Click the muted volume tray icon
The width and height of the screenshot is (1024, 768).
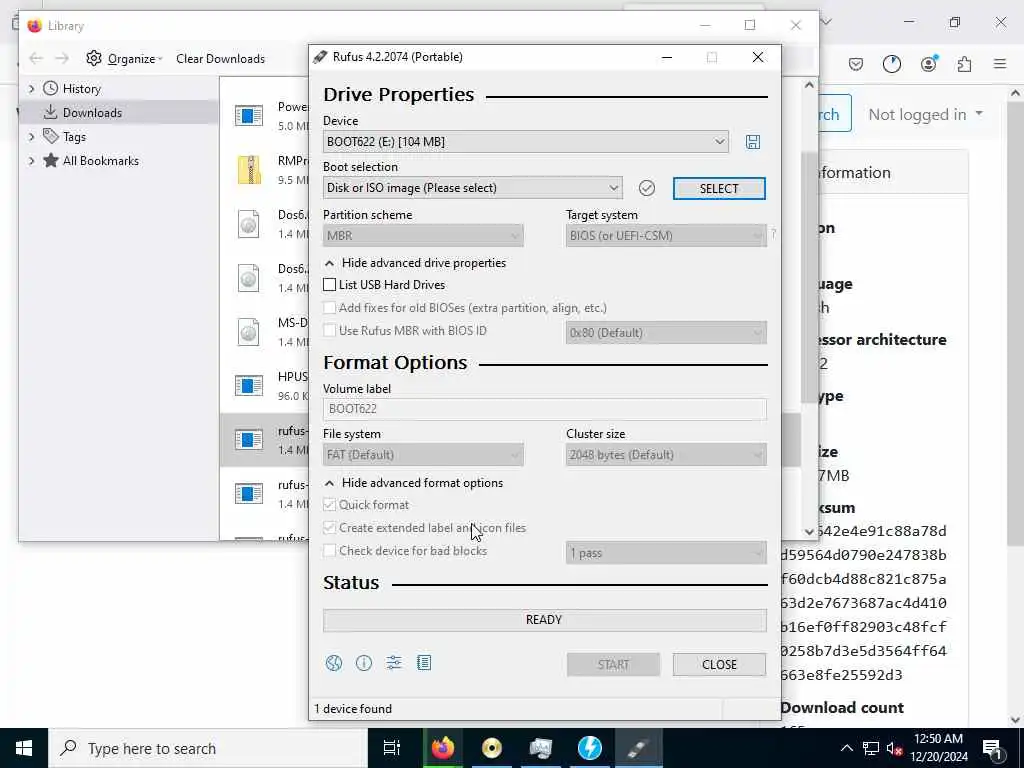[894, 748]
